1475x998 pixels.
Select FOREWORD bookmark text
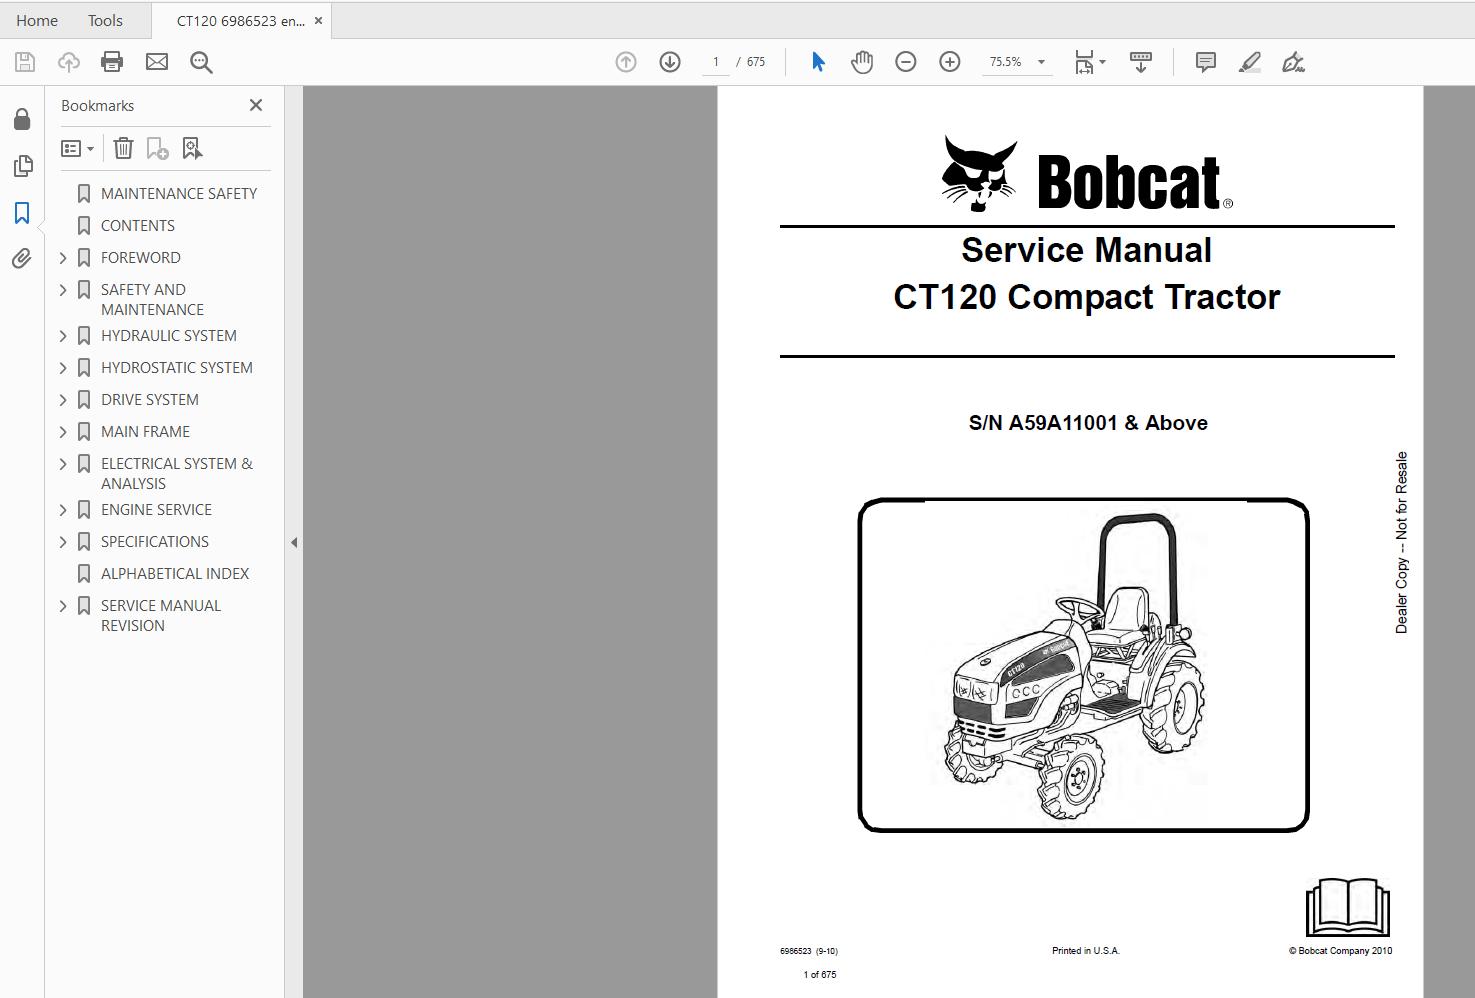tap(141, 258)
